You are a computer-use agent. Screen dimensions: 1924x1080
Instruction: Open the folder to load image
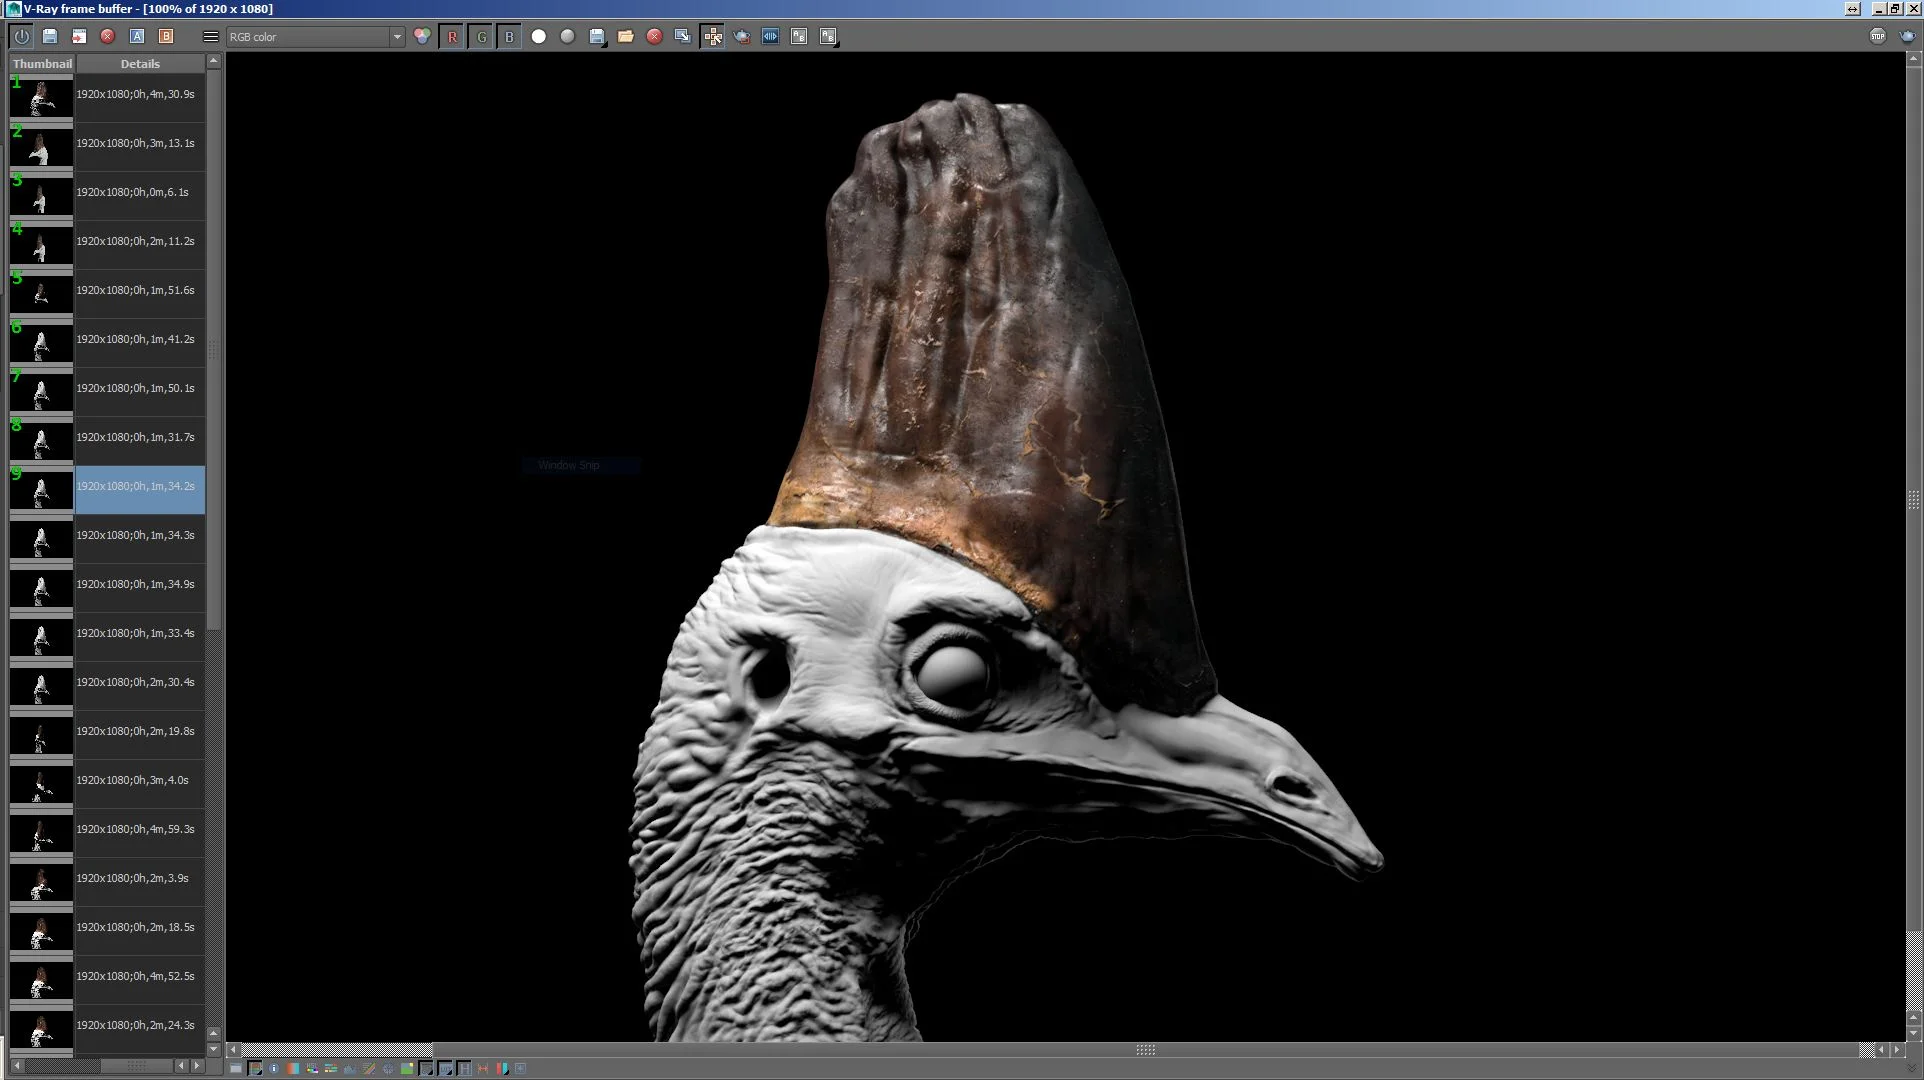[x=626, y=37]
